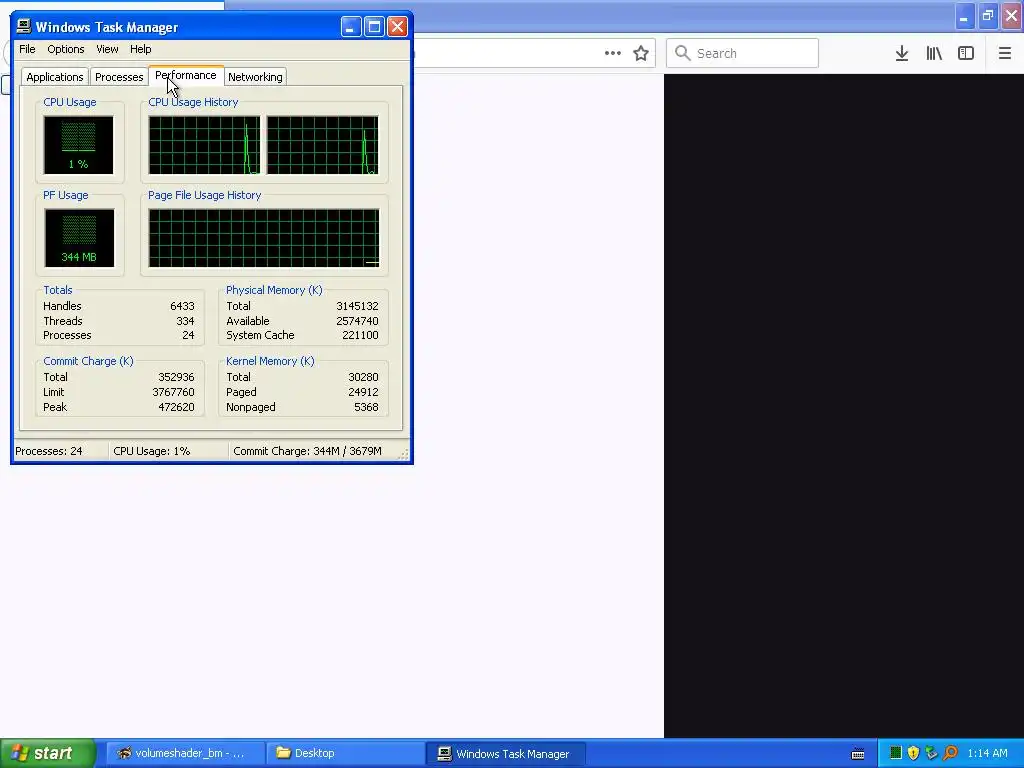Screen dimensions: 1024x768
Task: Close the browser window
Action: (1011, 16)
